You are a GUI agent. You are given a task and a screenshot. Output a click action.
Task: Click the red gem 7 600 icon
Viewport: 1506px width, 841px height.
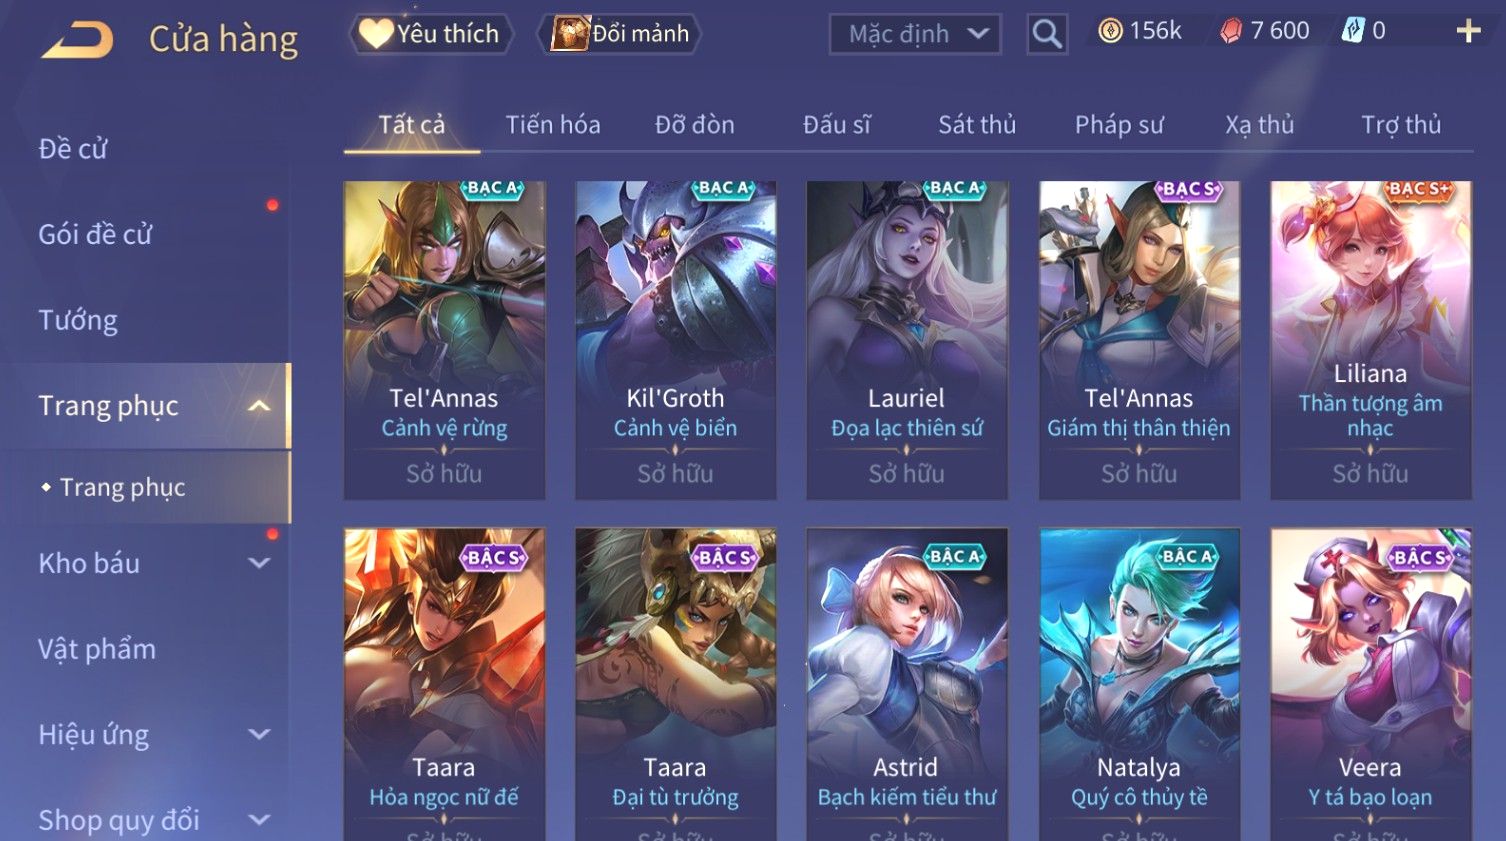1231,31
